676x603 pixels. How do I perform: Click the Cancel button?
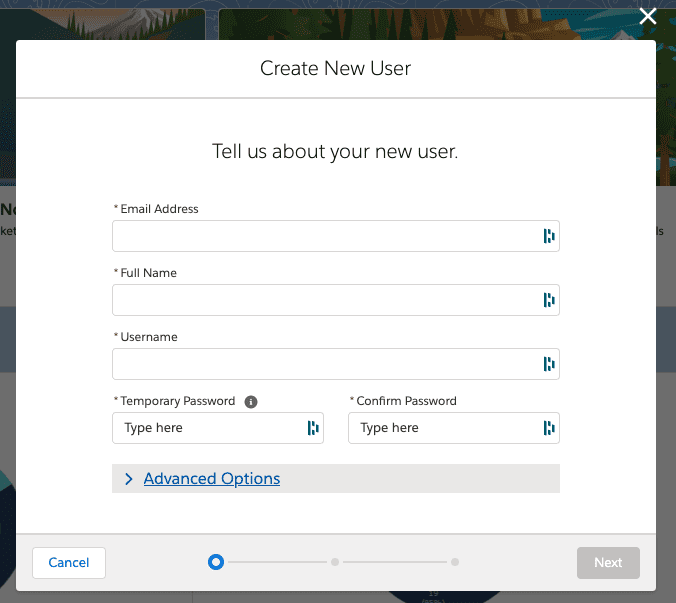click(x=69, y=563)
